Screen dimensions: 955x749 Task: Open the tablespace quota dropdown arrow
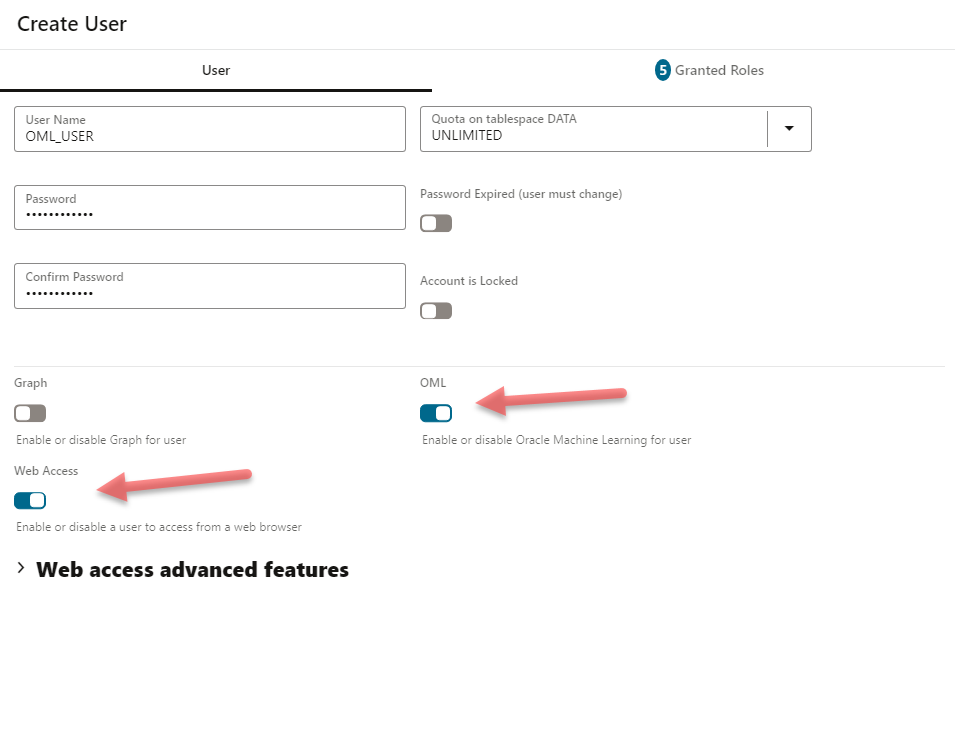coord(789,128)
